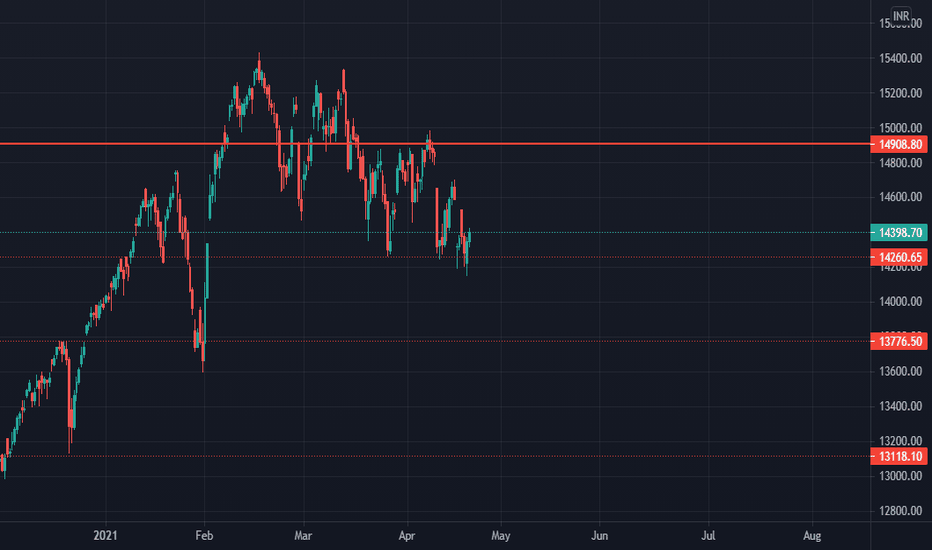Click the 15000.00 price scale value

(x=900, y=128)
